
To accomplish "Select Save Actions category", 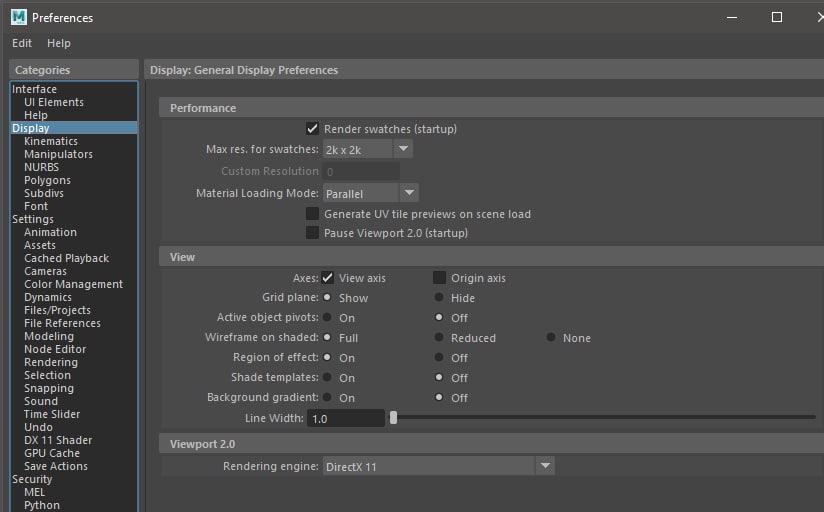I will [x=74, y=466].
